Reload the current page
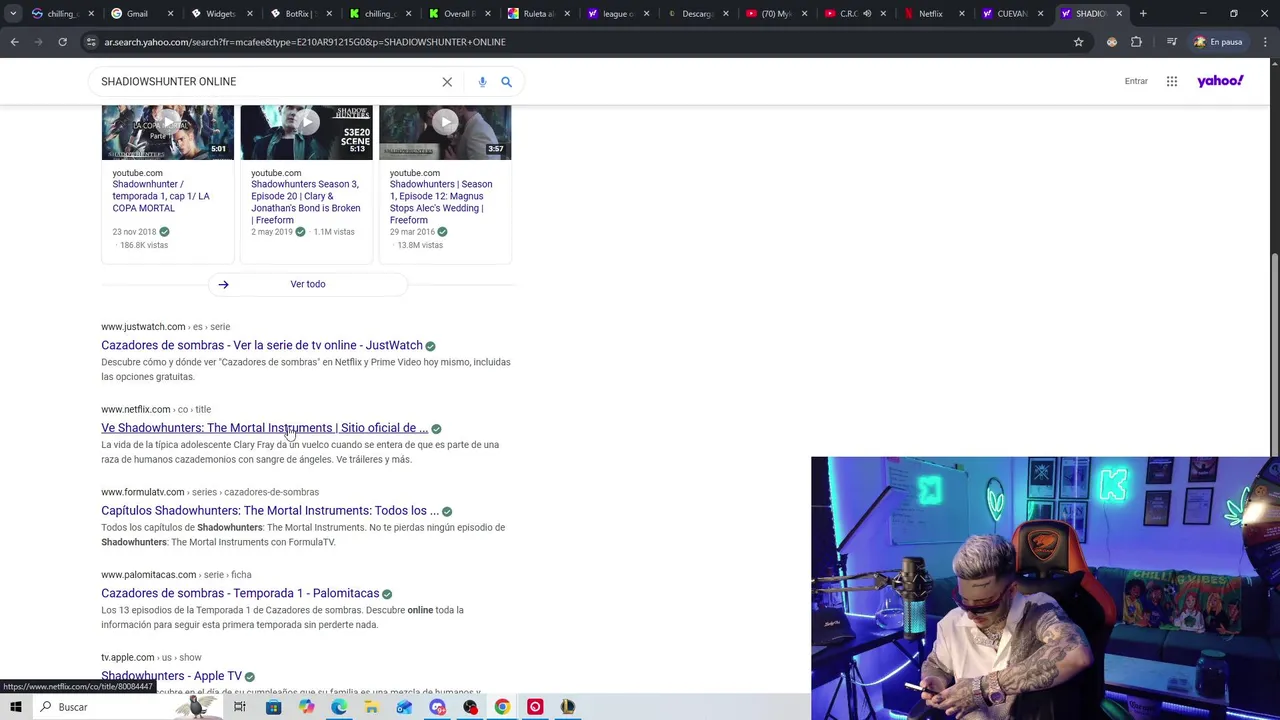Screen dimensions: 1280x720 [x=62, y=42]
